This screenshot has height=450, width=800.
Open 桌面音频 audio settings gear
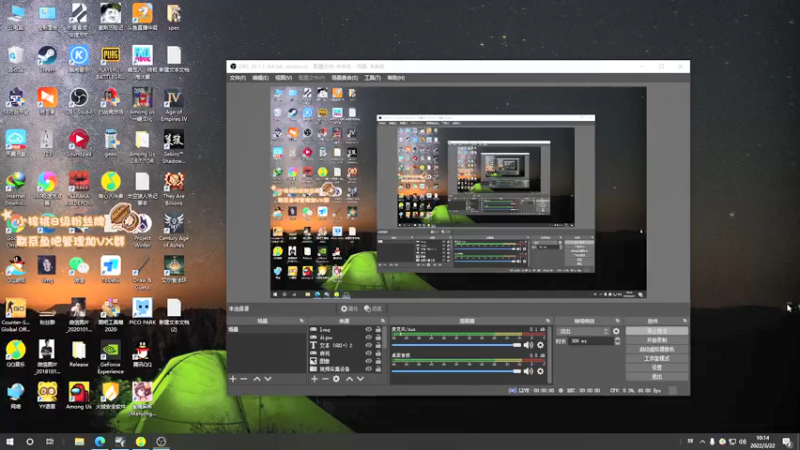click(540, 371)
